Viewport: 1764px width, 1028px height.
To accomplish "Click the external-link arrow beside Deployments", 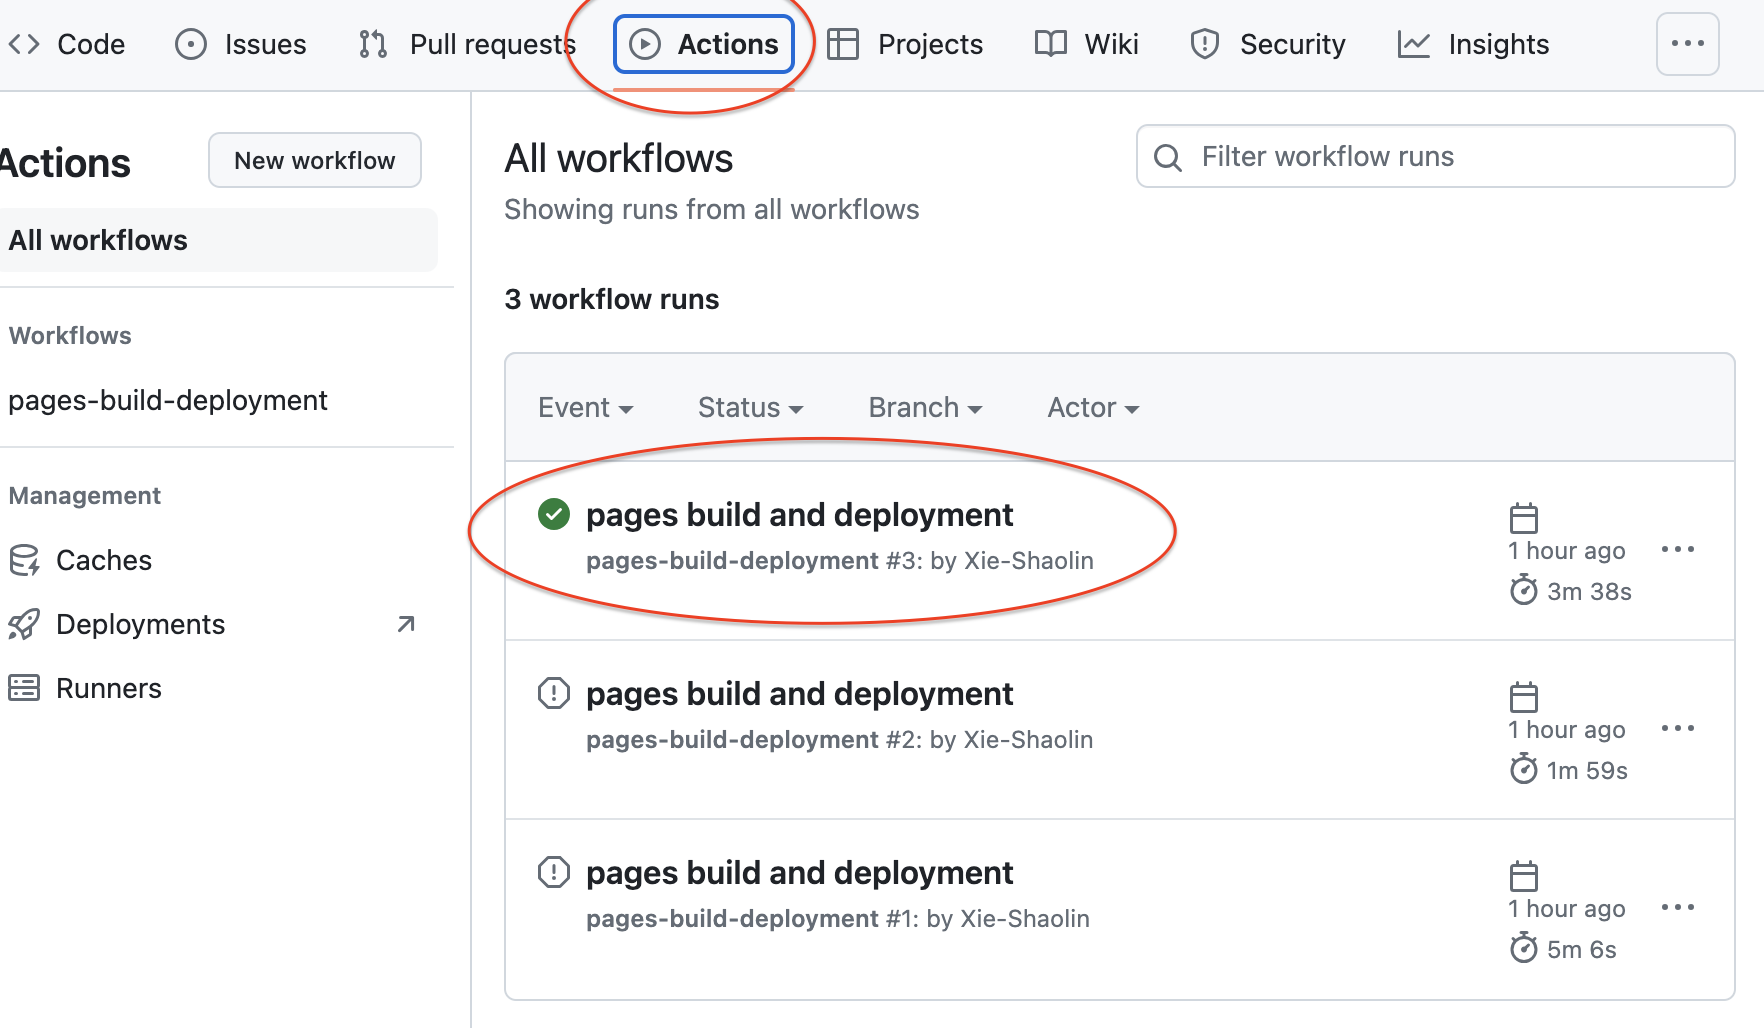I will point(406,624).
